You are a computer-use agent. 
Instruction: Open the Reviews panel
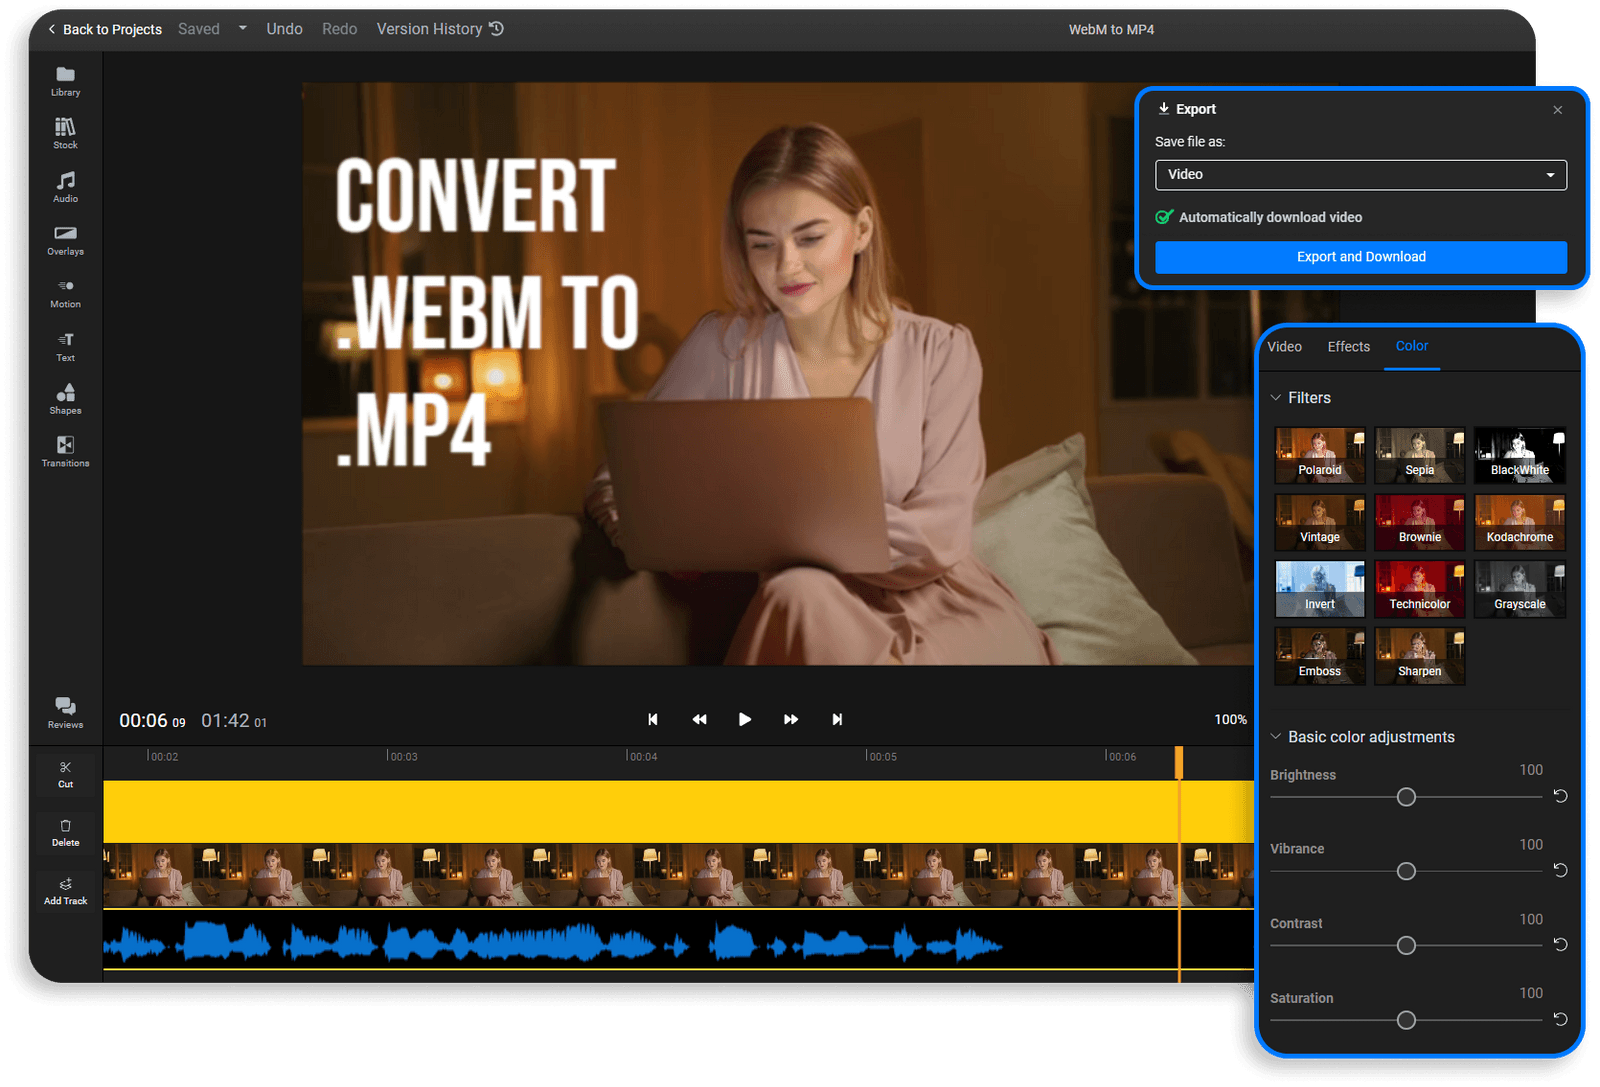[65, 711]
